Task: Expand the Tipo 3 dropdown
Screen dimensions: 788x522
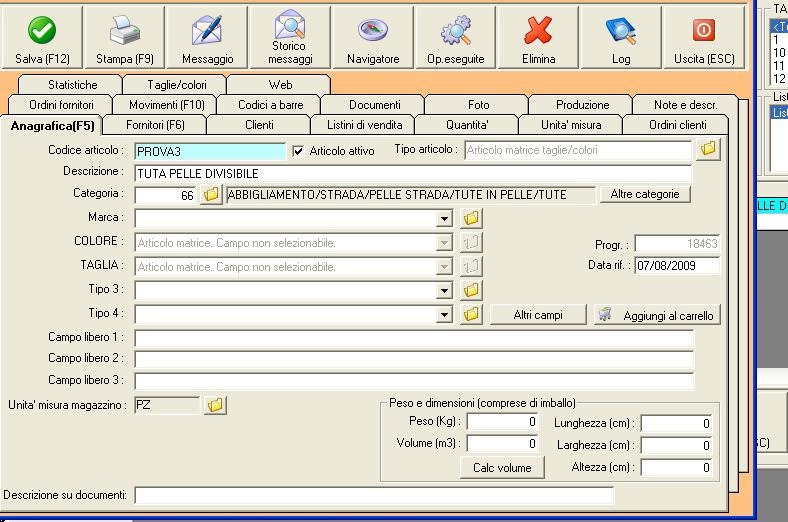Action: pos(444,290)
